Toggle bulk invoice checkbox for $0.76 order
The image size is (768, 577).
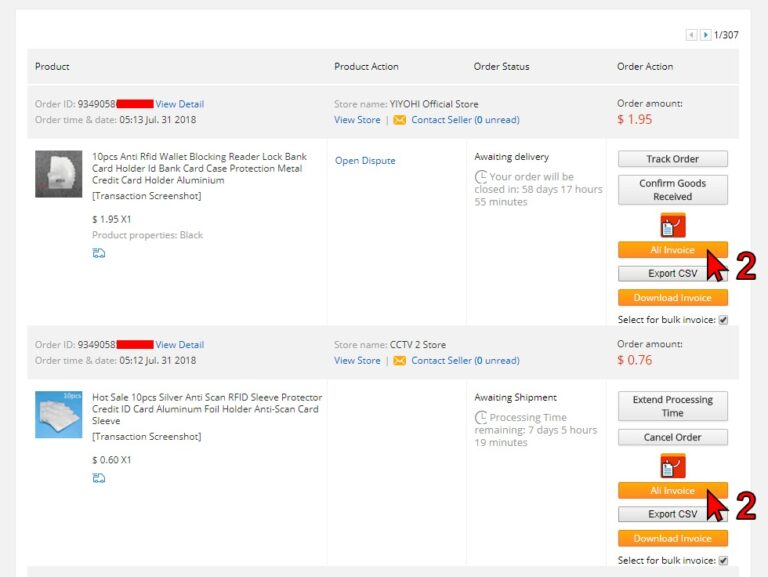click(x=723, y=560)
